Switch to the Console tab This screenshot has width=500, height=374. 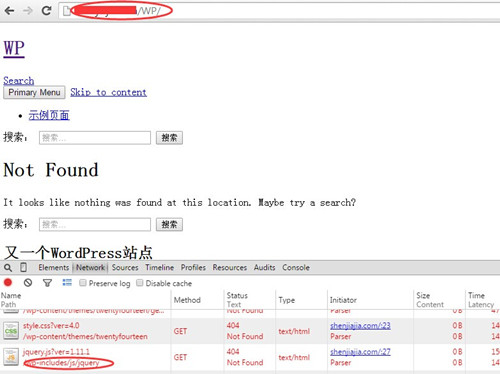pyautogui.click(x=296, y=268)
